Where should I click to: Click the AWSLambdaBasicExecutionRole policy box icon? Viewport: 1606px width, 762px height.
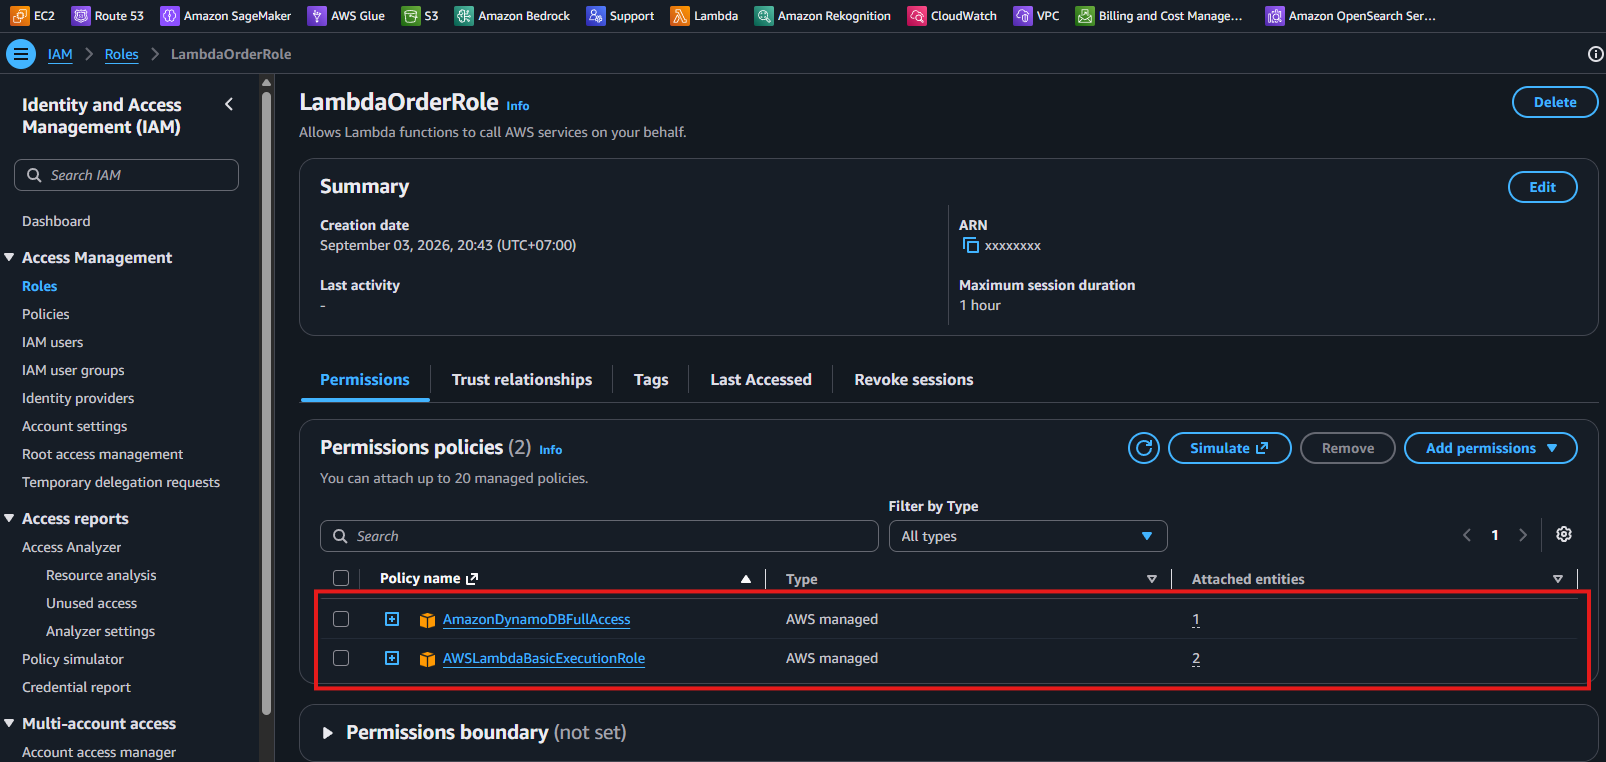click(x=427, y=659)
